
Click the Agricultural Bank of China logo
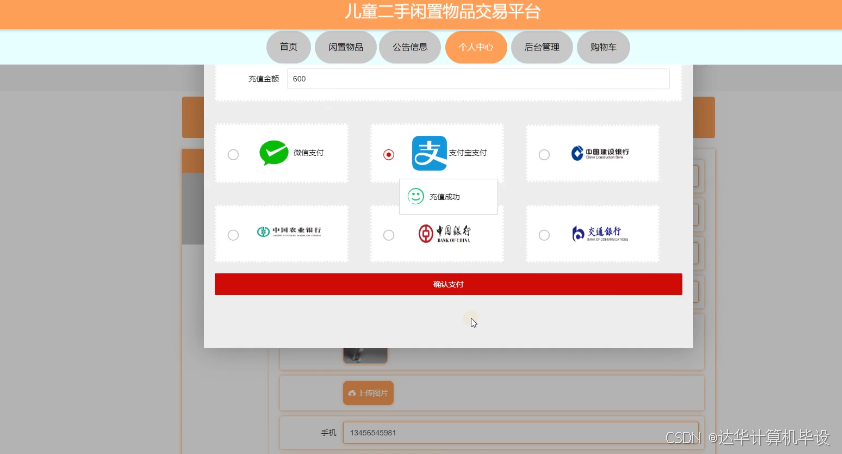coord(289,232)
